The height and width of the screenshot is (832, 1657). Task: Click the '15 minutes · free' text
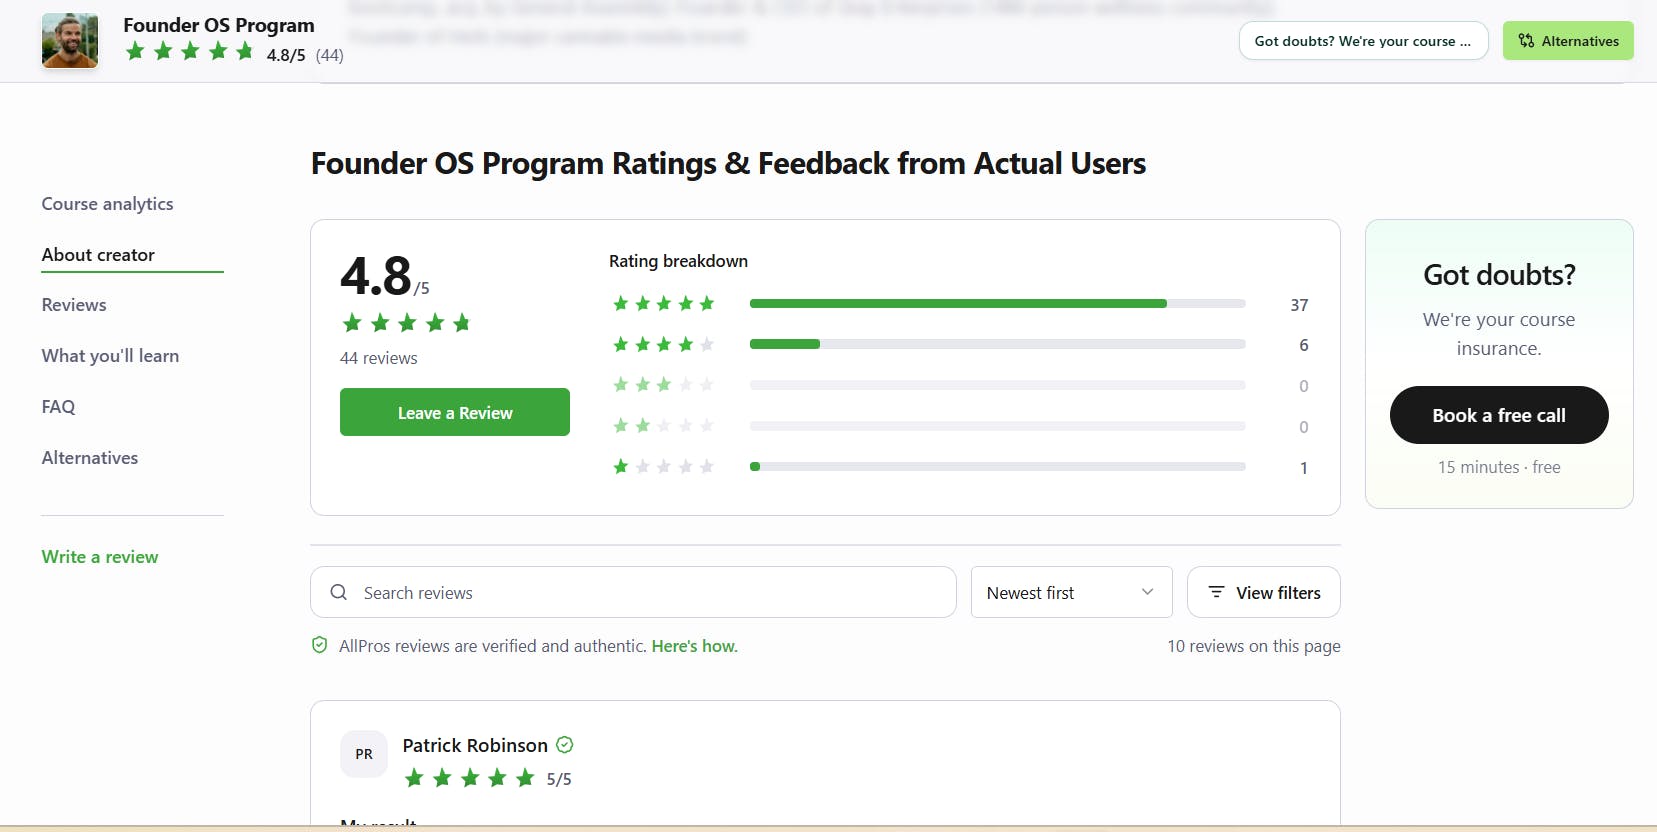tap(1499, 467)
